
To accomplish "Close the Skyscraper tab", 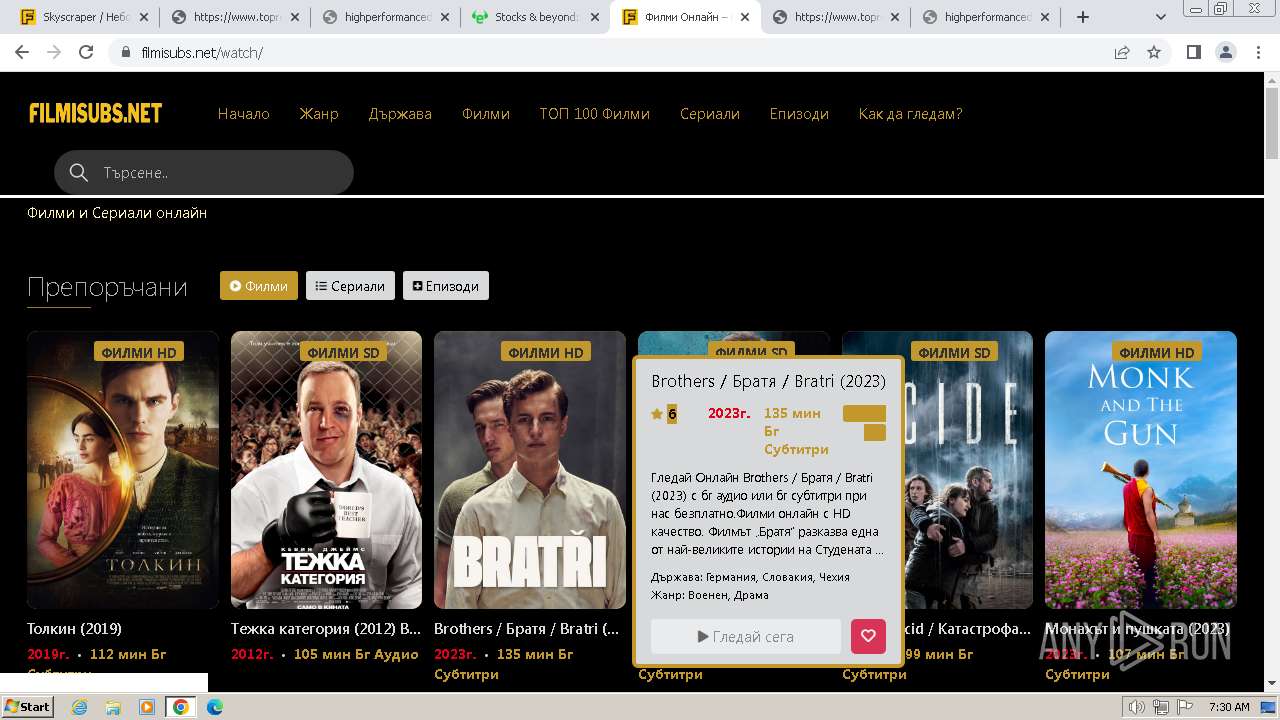I will pos(143,17).
